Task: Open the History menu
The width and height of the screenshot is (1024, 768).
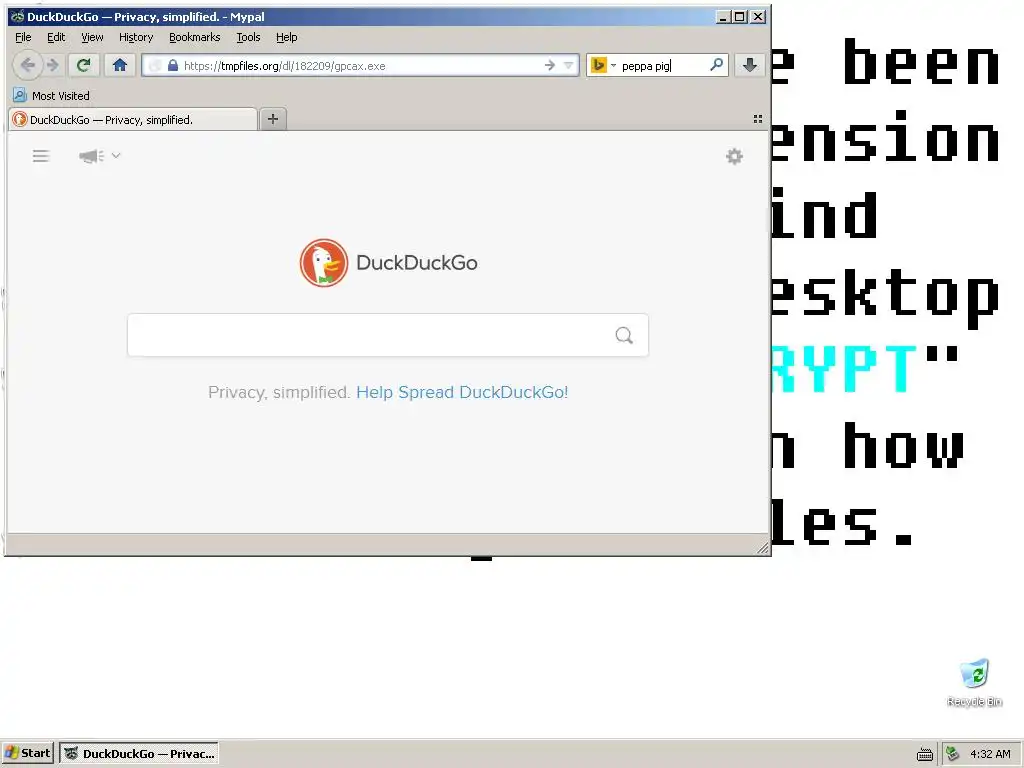Action: 136,37
